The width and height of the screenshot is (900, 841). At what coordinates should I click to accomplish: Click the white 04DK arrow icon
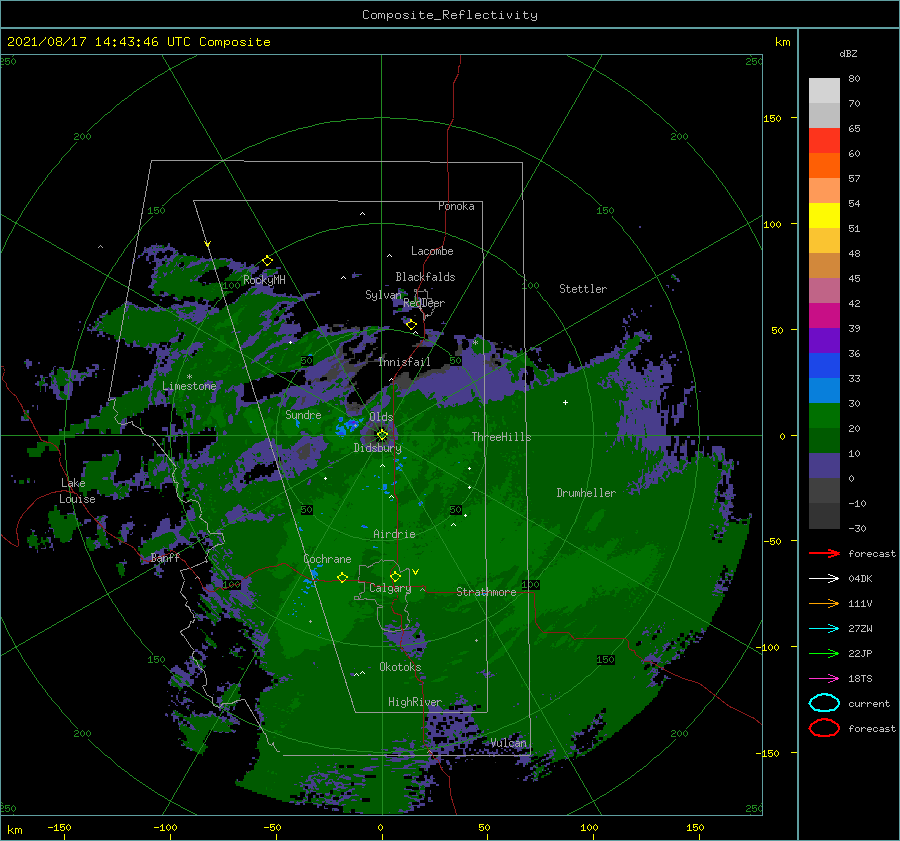(x=824, y=578)
